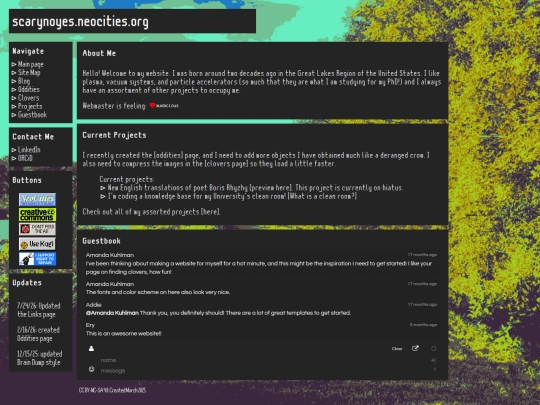Image resolution: width=540 pixels, height=405 pixels.
Task: Select Oddities in the Navigate menu
Action: 29,89
